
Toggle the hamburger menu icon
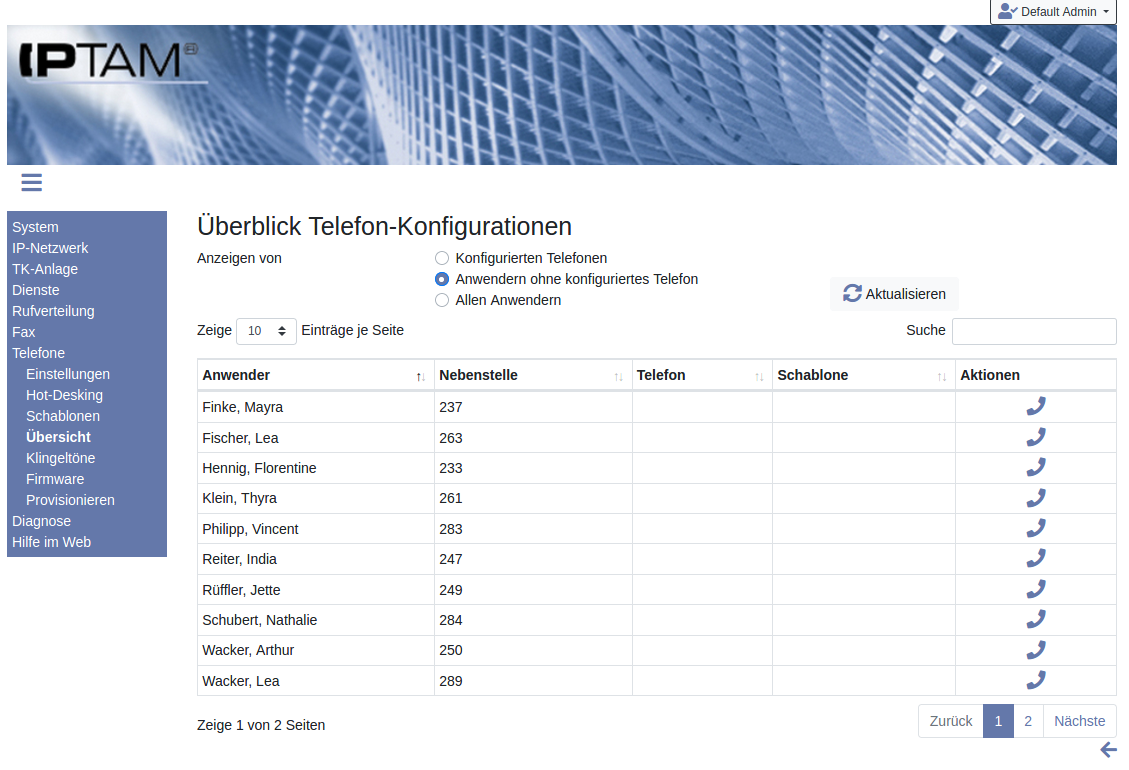31,182
